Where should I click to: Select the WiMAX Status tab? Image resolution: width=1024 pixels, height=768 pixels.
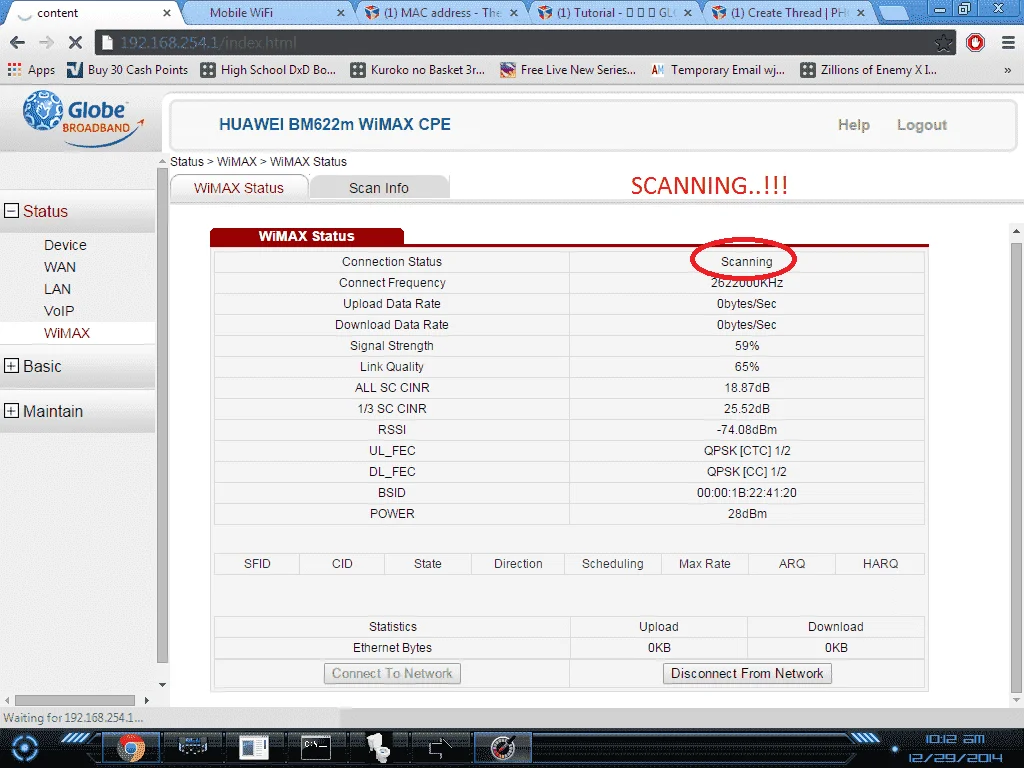(238, 187)
